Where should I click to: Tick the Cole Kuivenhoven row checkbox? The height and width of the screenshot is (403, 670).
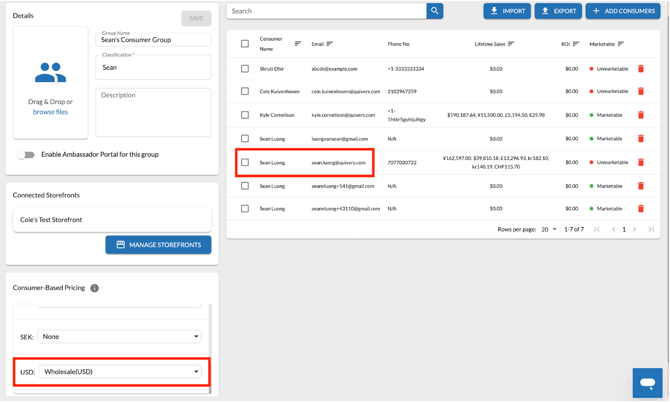[x=245, y=91]
